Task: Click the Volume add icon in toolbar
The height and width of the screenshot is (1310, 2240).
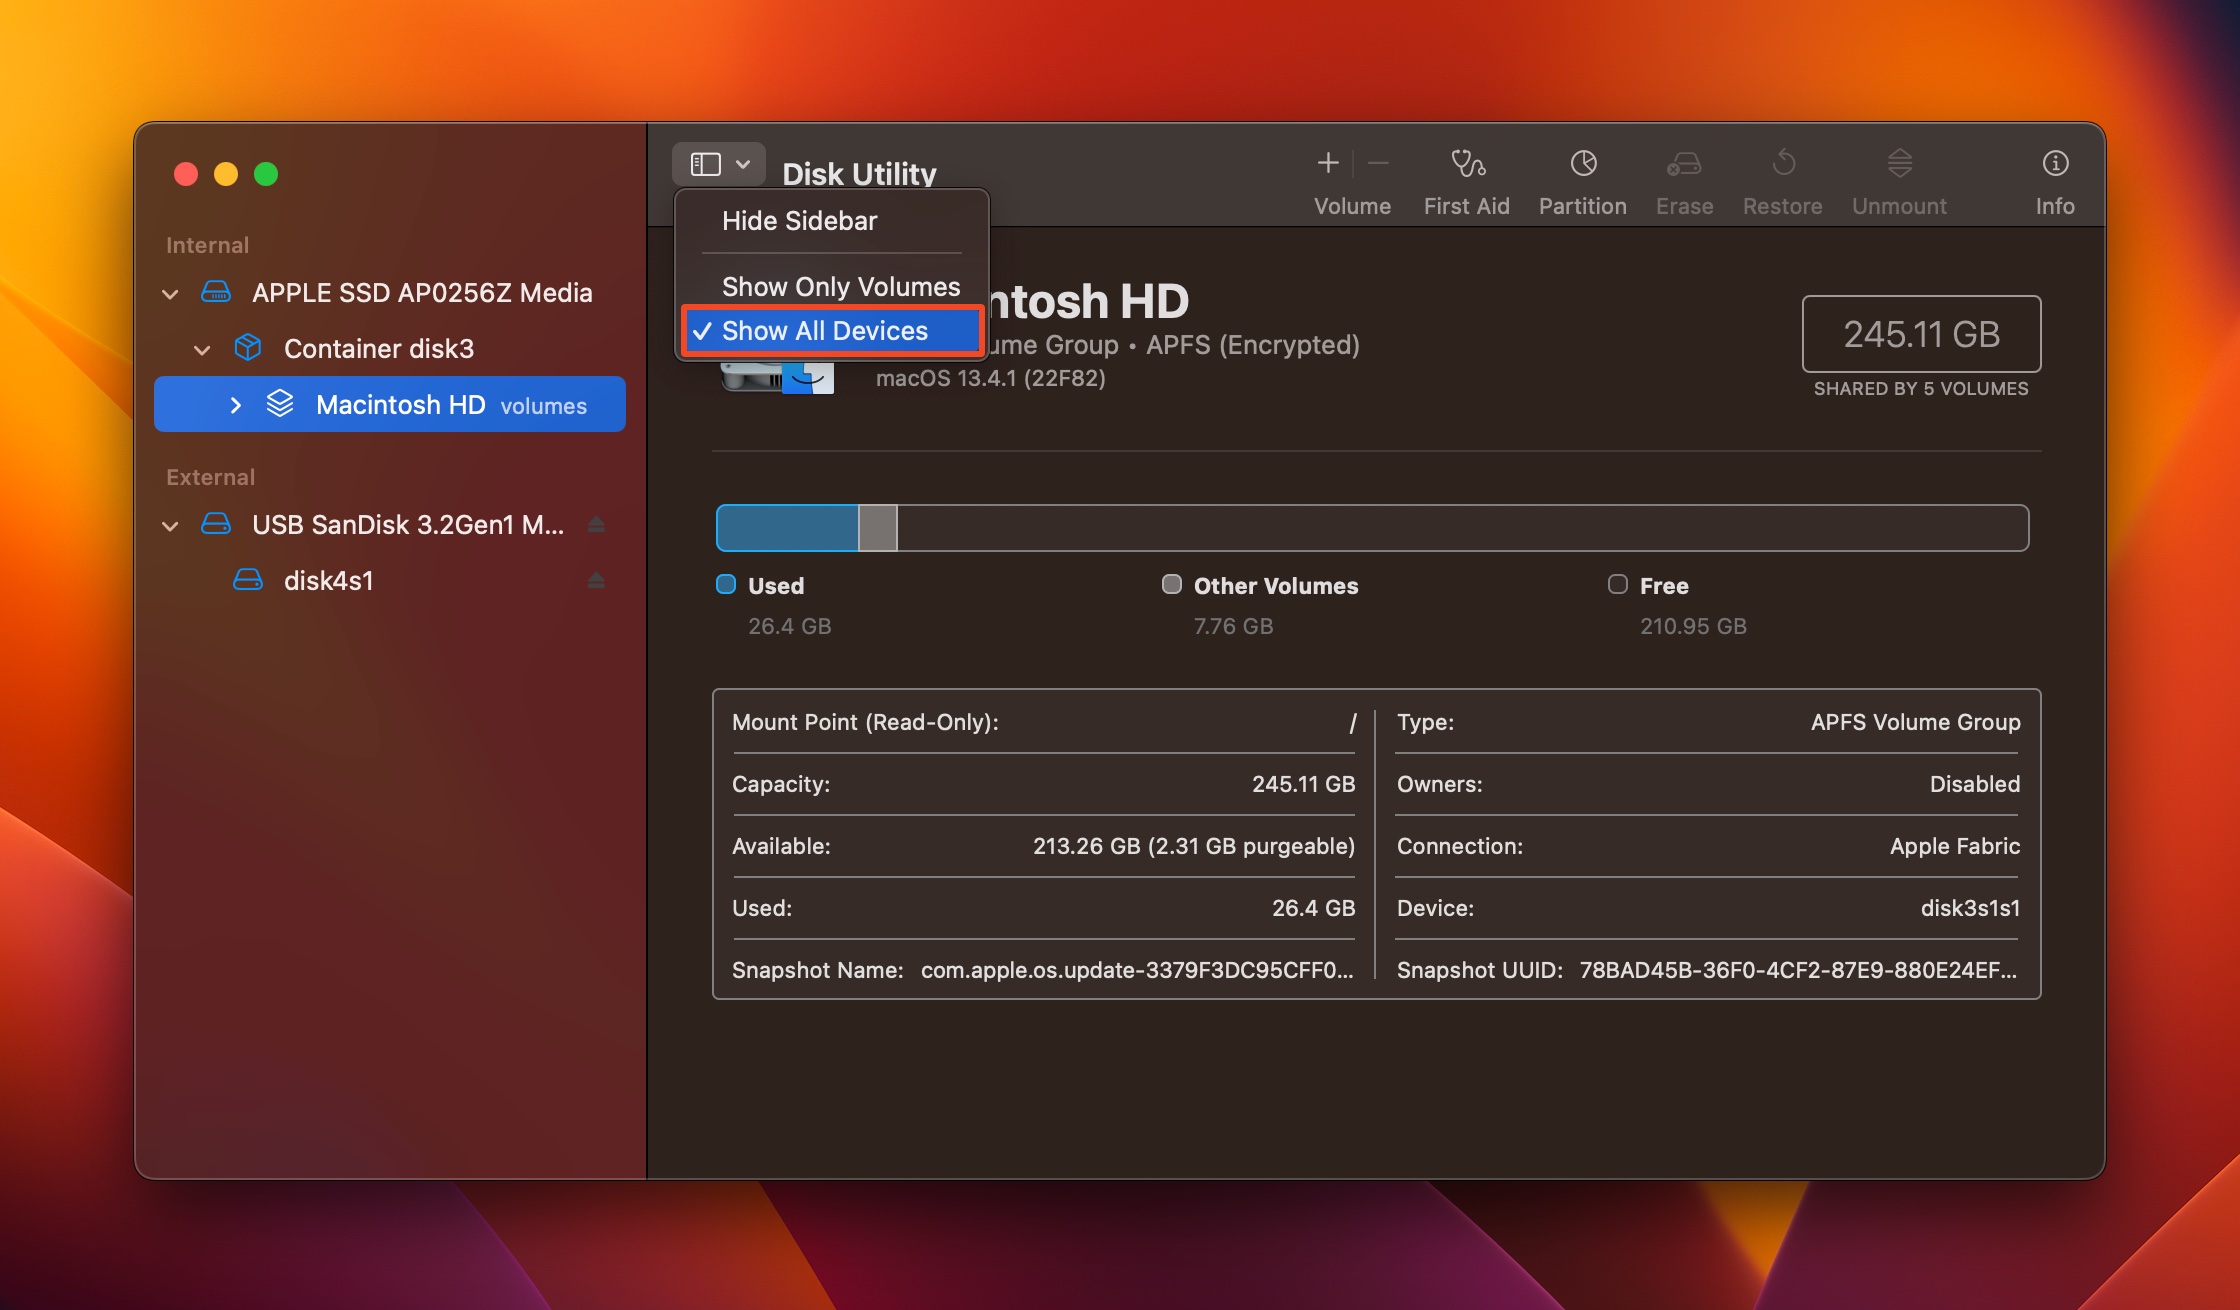Action: [x=1328, y=162]
